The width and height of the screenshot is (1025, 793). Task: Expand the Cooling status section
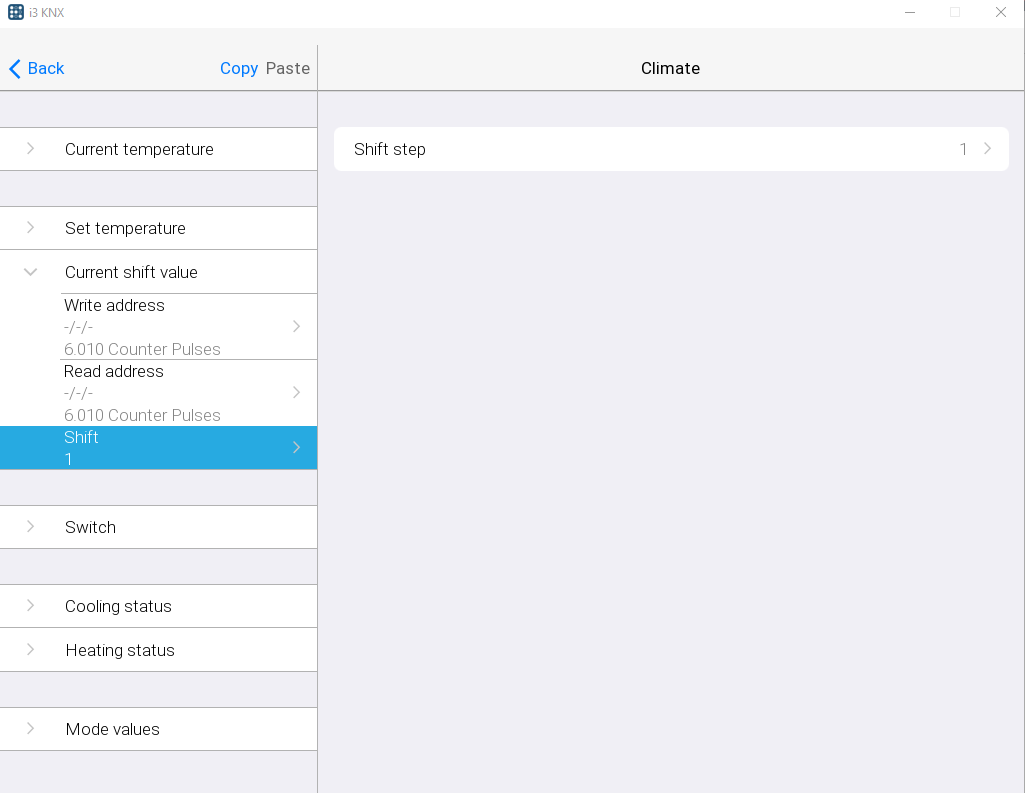pyautogui.click(x=118, y=606)
